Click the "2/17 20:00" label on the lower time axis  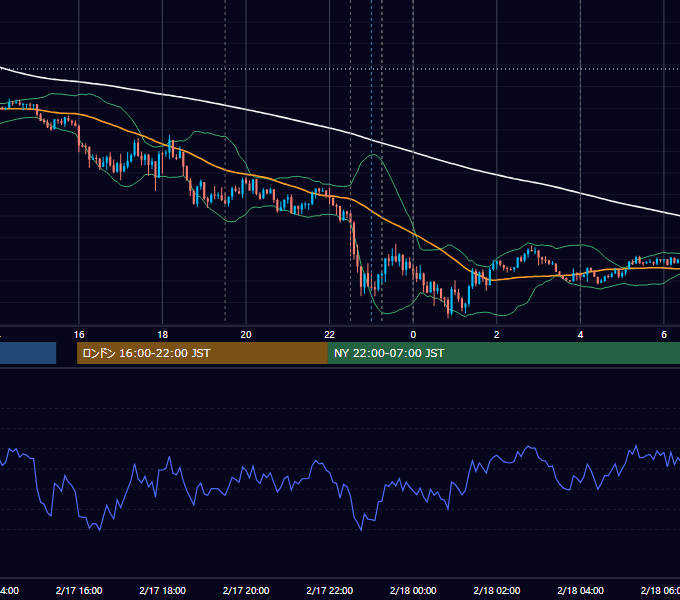point(246,590)
